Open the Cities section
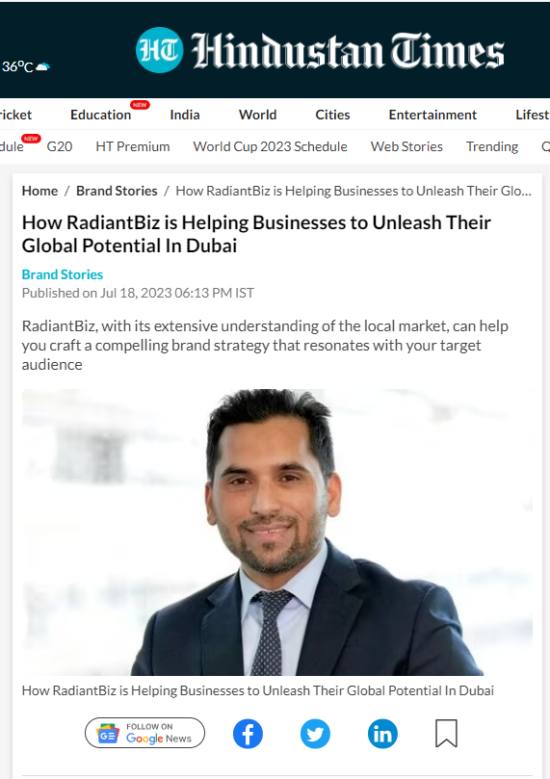The width and height of the screenshot is (550, 779). (x=332, y=115)
